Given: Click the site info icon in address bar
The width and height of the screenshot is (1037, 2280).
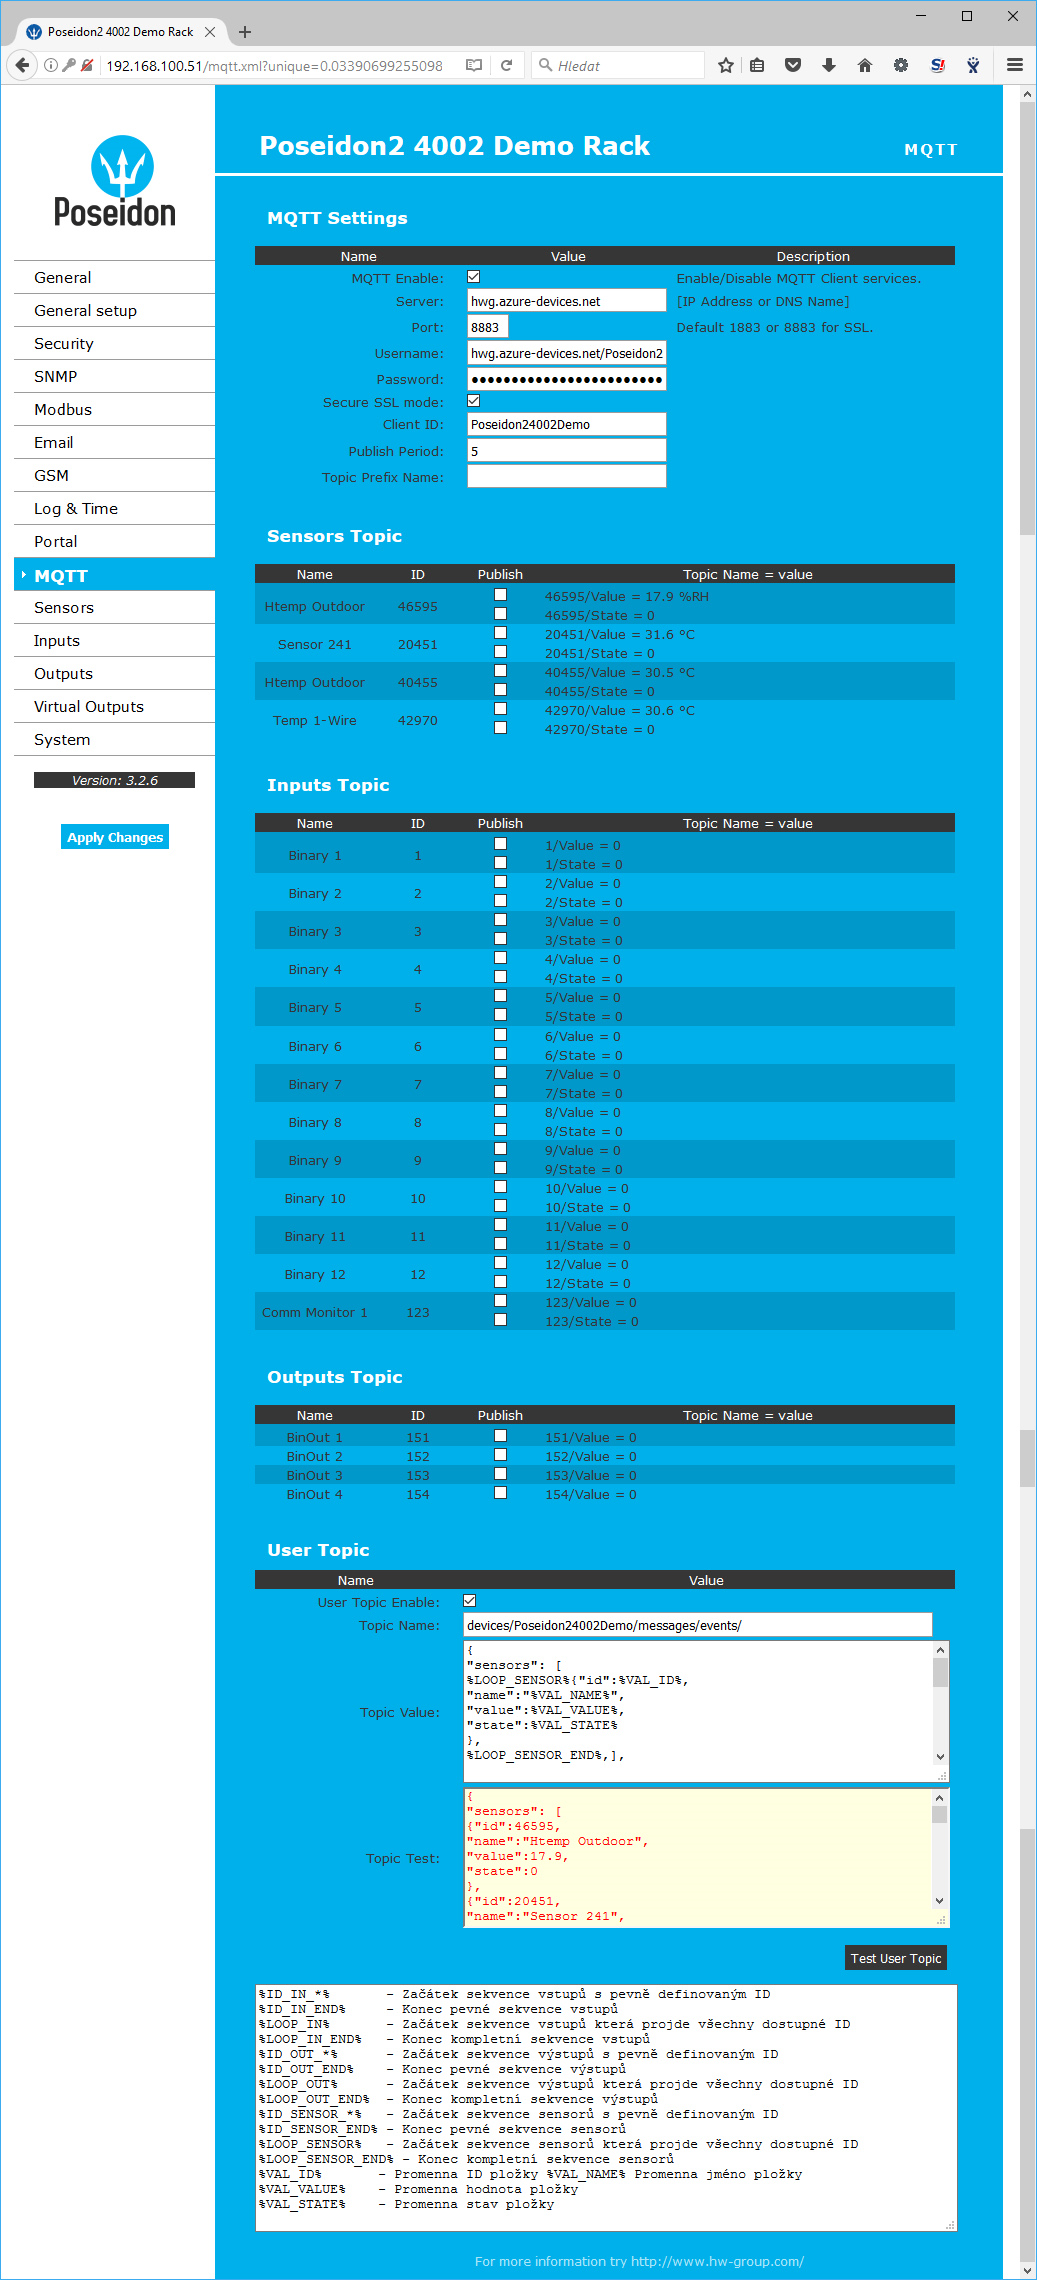Looking at the screenshot, I should (51, 65).
